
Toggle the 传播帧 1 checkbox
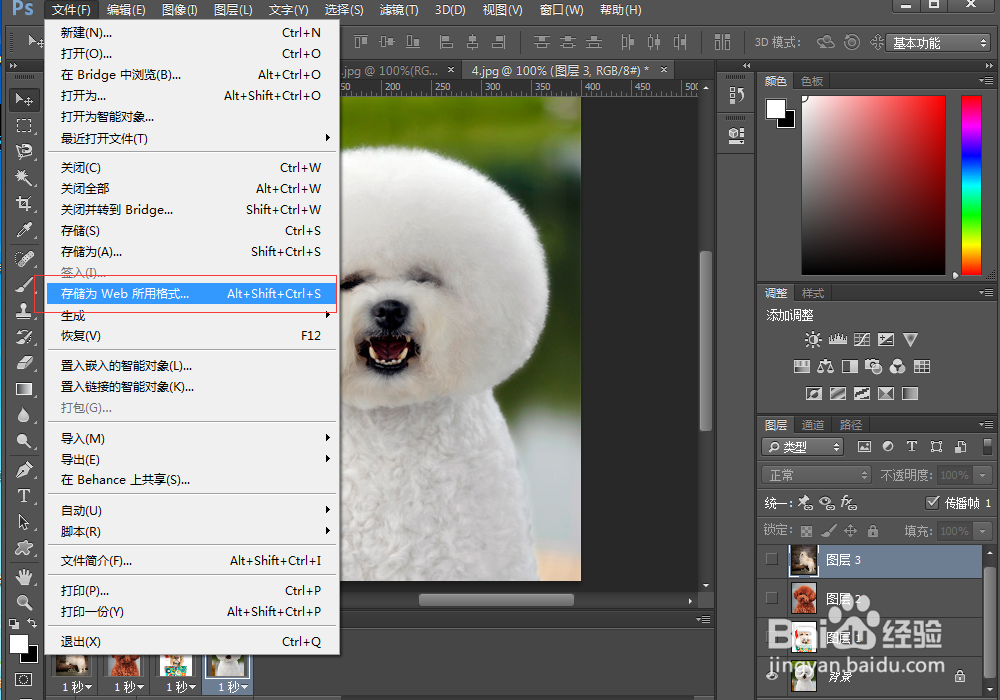tap(933, 503)
